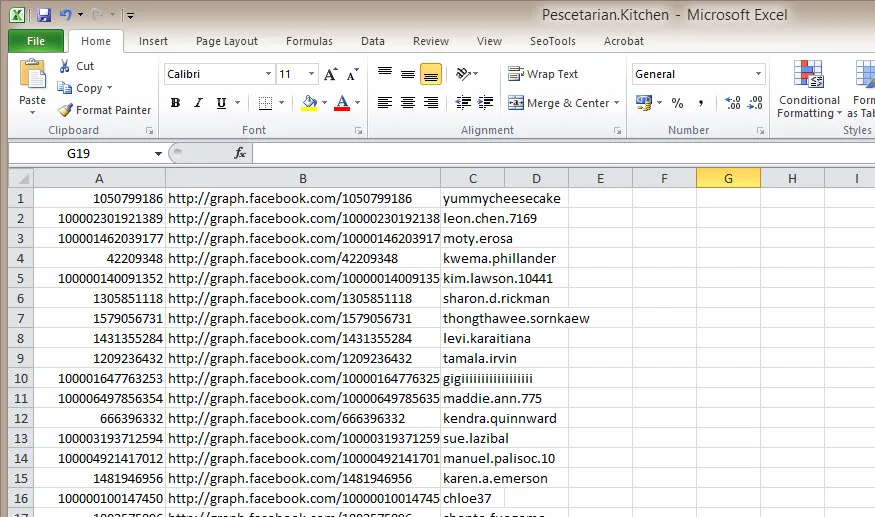Open the Clipboard dialog launcher
The width and height of the screenshot is (875, 517).
click(150, 130)
